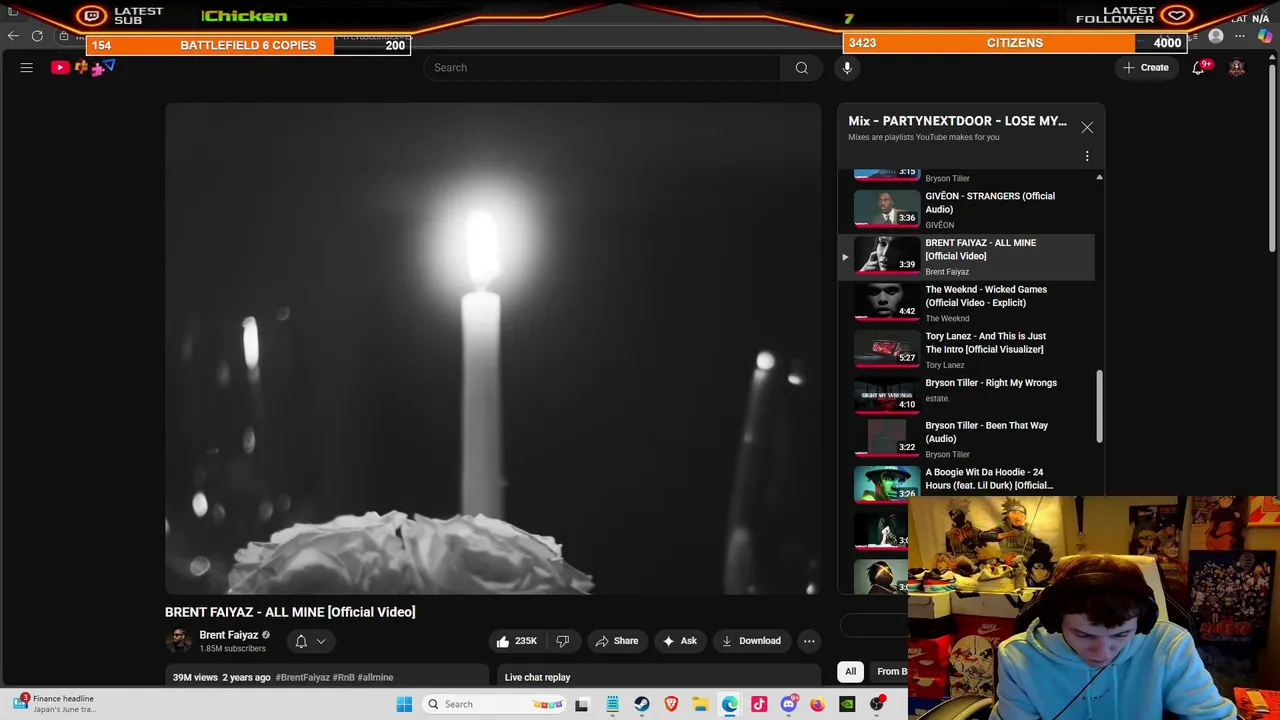1280x720 pixels.
Task: Open Steam from the taskbar
Action: (x=642, y=704)
